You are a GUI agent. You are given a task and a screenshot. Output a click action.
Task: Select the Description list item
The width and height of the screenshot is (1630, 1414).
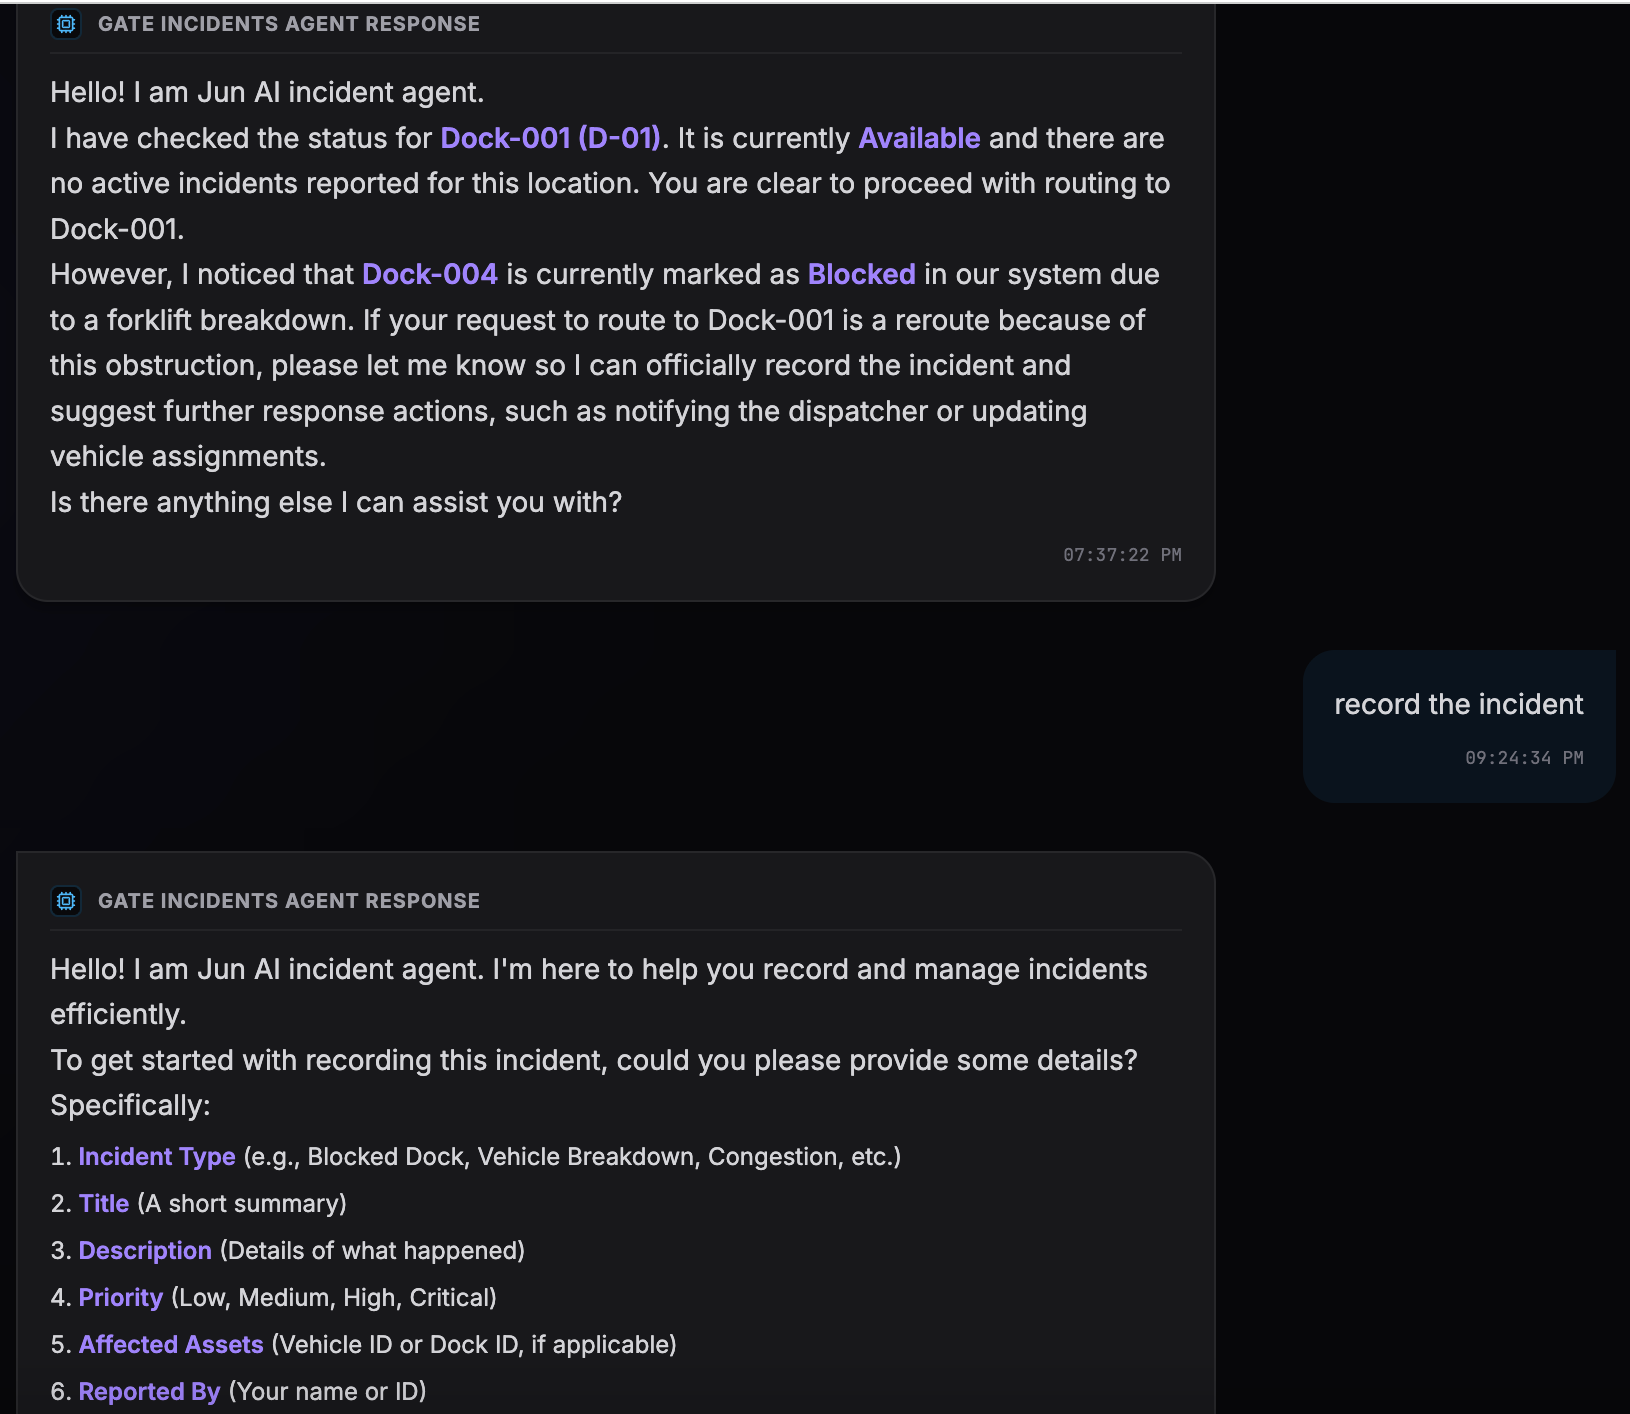[x=288, y=1251]
